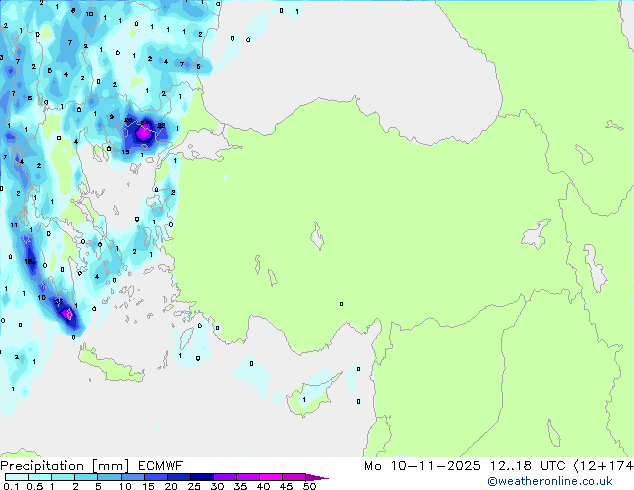Image resolution: width=634 pixels, height=490 pixels.
Task: Click the legend label '50'
Action: (309, 486)
